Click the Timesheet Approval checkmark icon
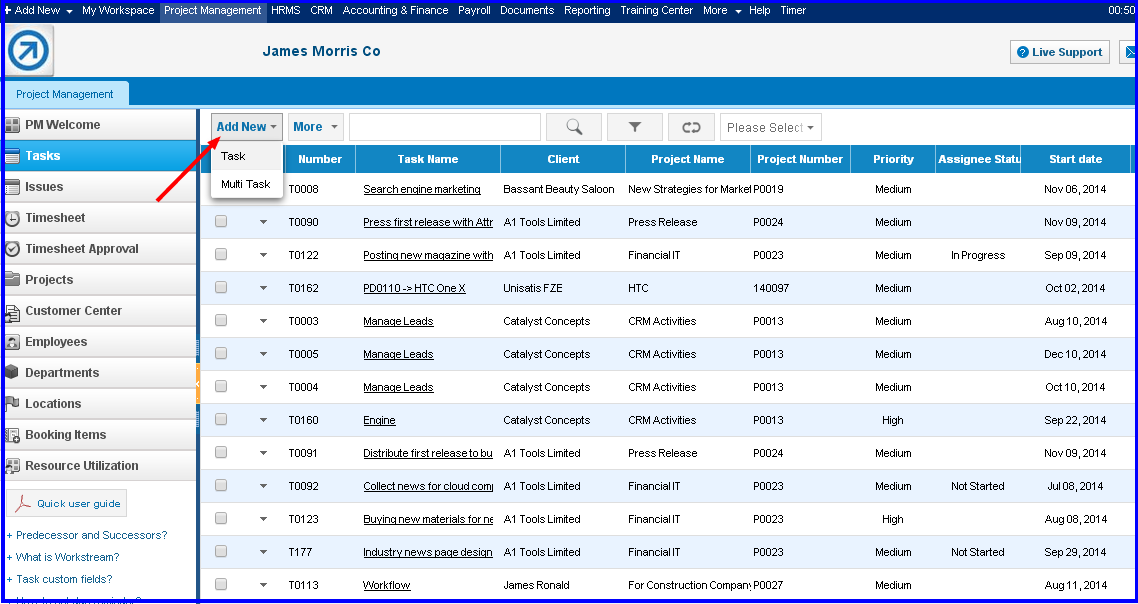Screen dimensions: 1138x604 pyautogui.click(x=12, y=249)
